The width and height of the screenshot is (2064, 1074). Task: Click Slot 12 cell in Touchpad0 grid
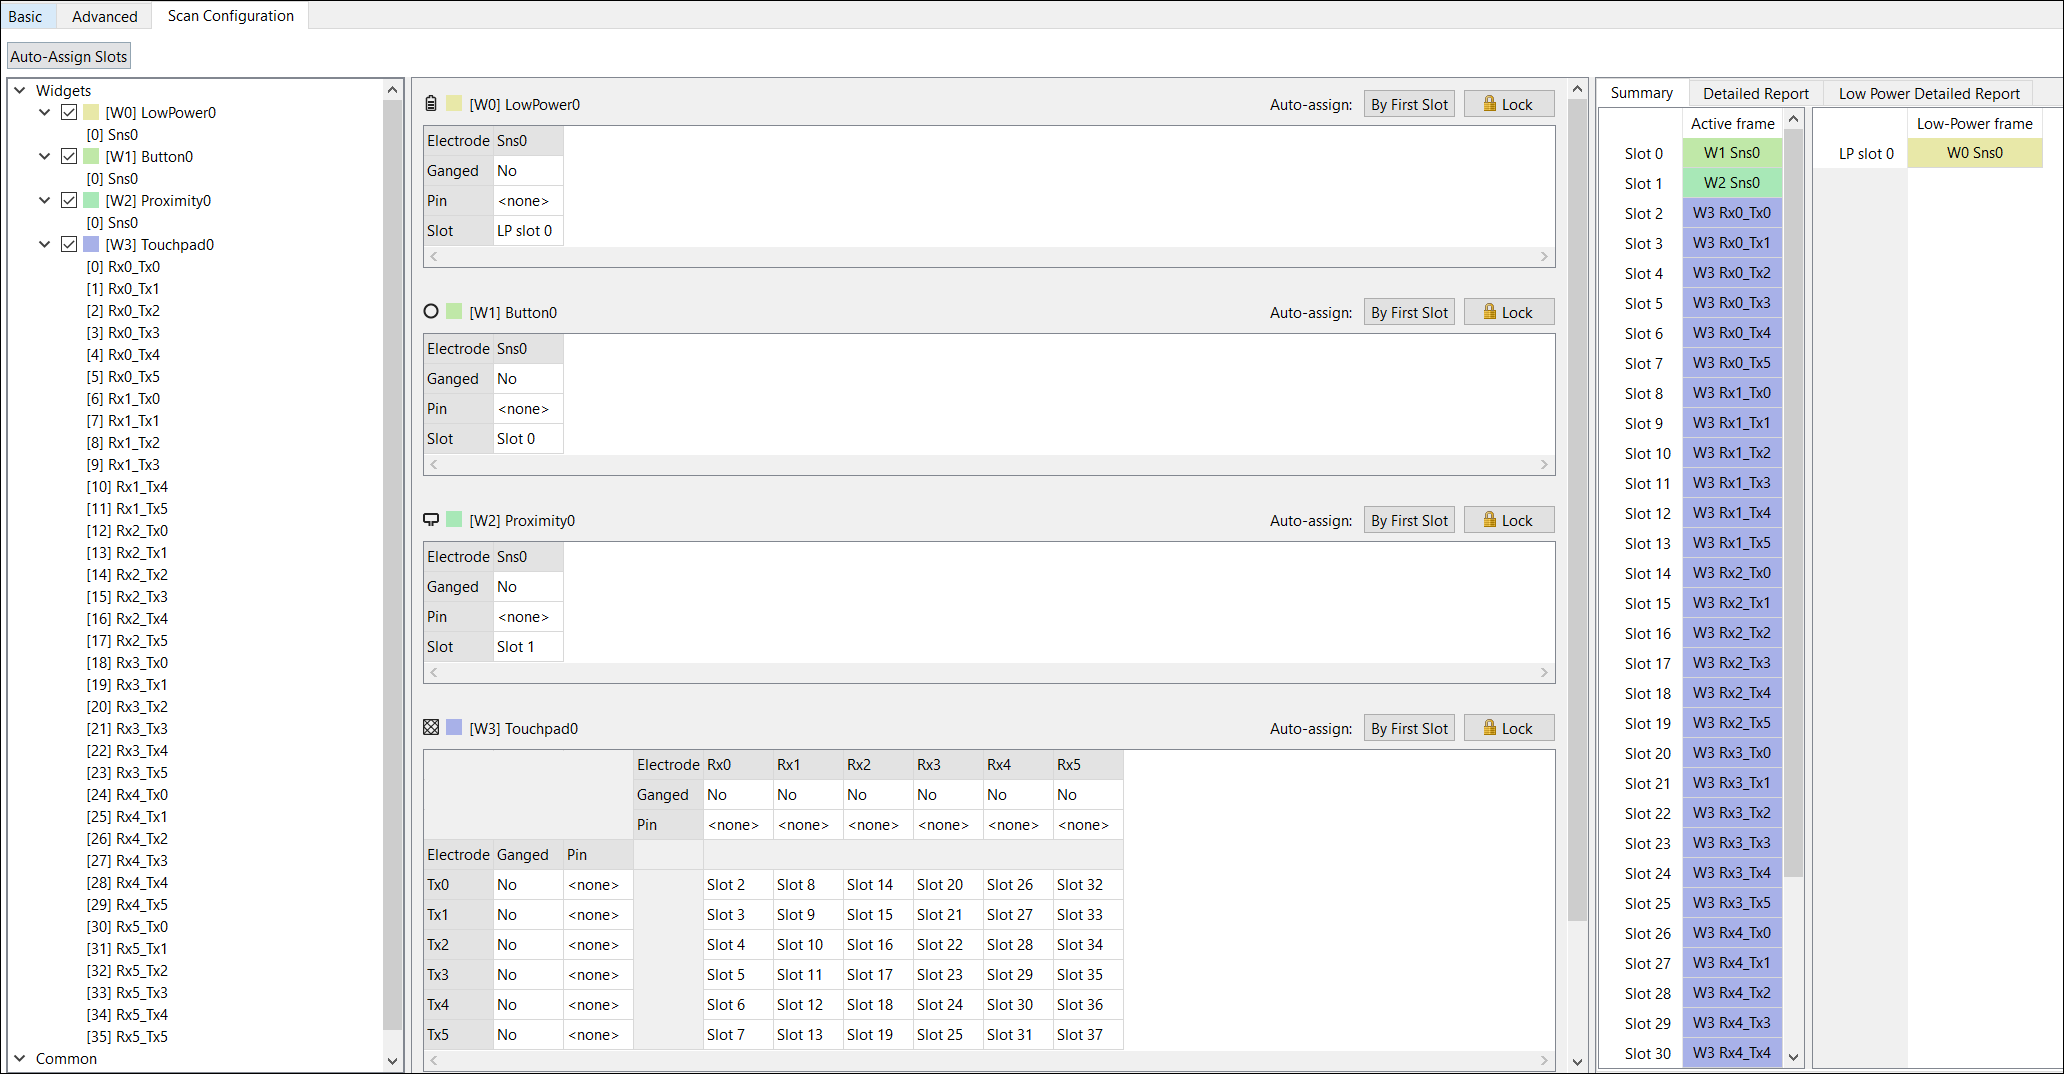(808, 1004)
